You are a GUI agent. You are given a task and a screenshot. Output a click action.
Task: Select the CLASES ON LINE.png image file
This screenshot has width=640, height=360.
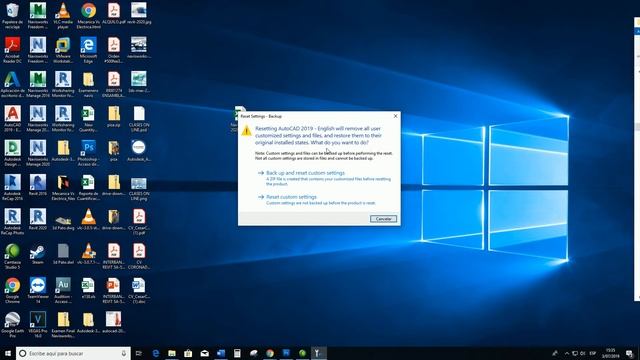139,187
